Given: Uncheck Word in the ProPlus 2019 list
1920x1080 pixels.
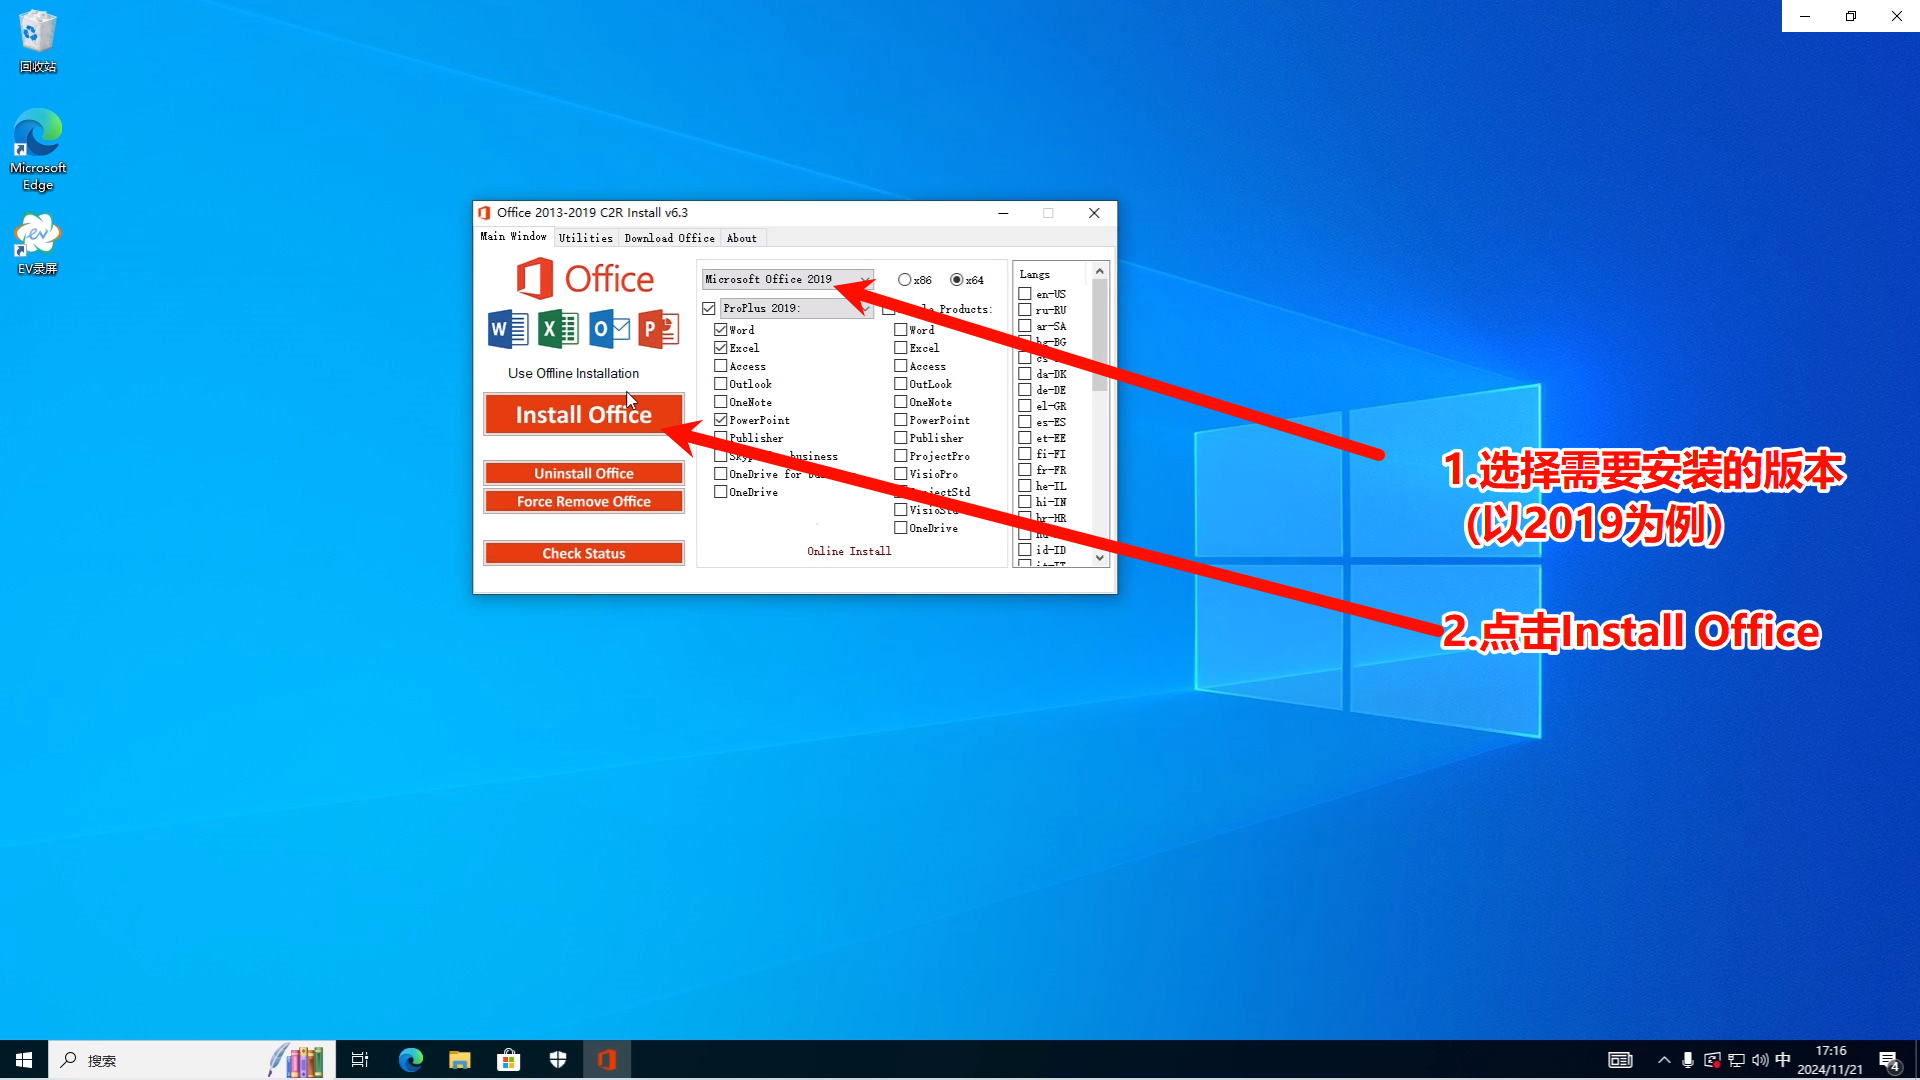Looking at the screenshot, I should [x=721, y=330].
